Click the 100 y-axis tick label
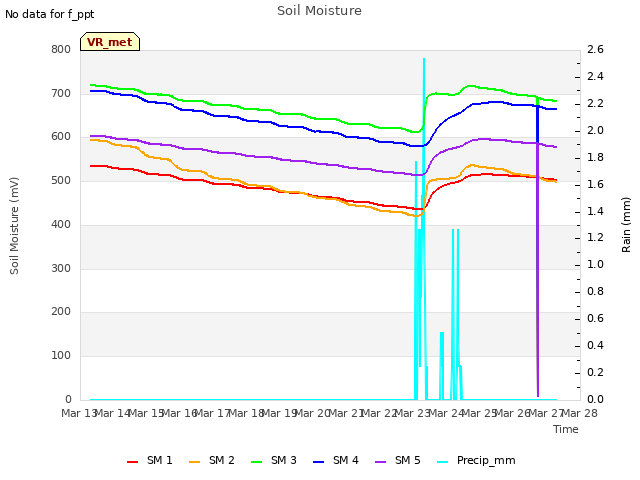Viewport: 640px width, 480px height. tap(61, 356)
